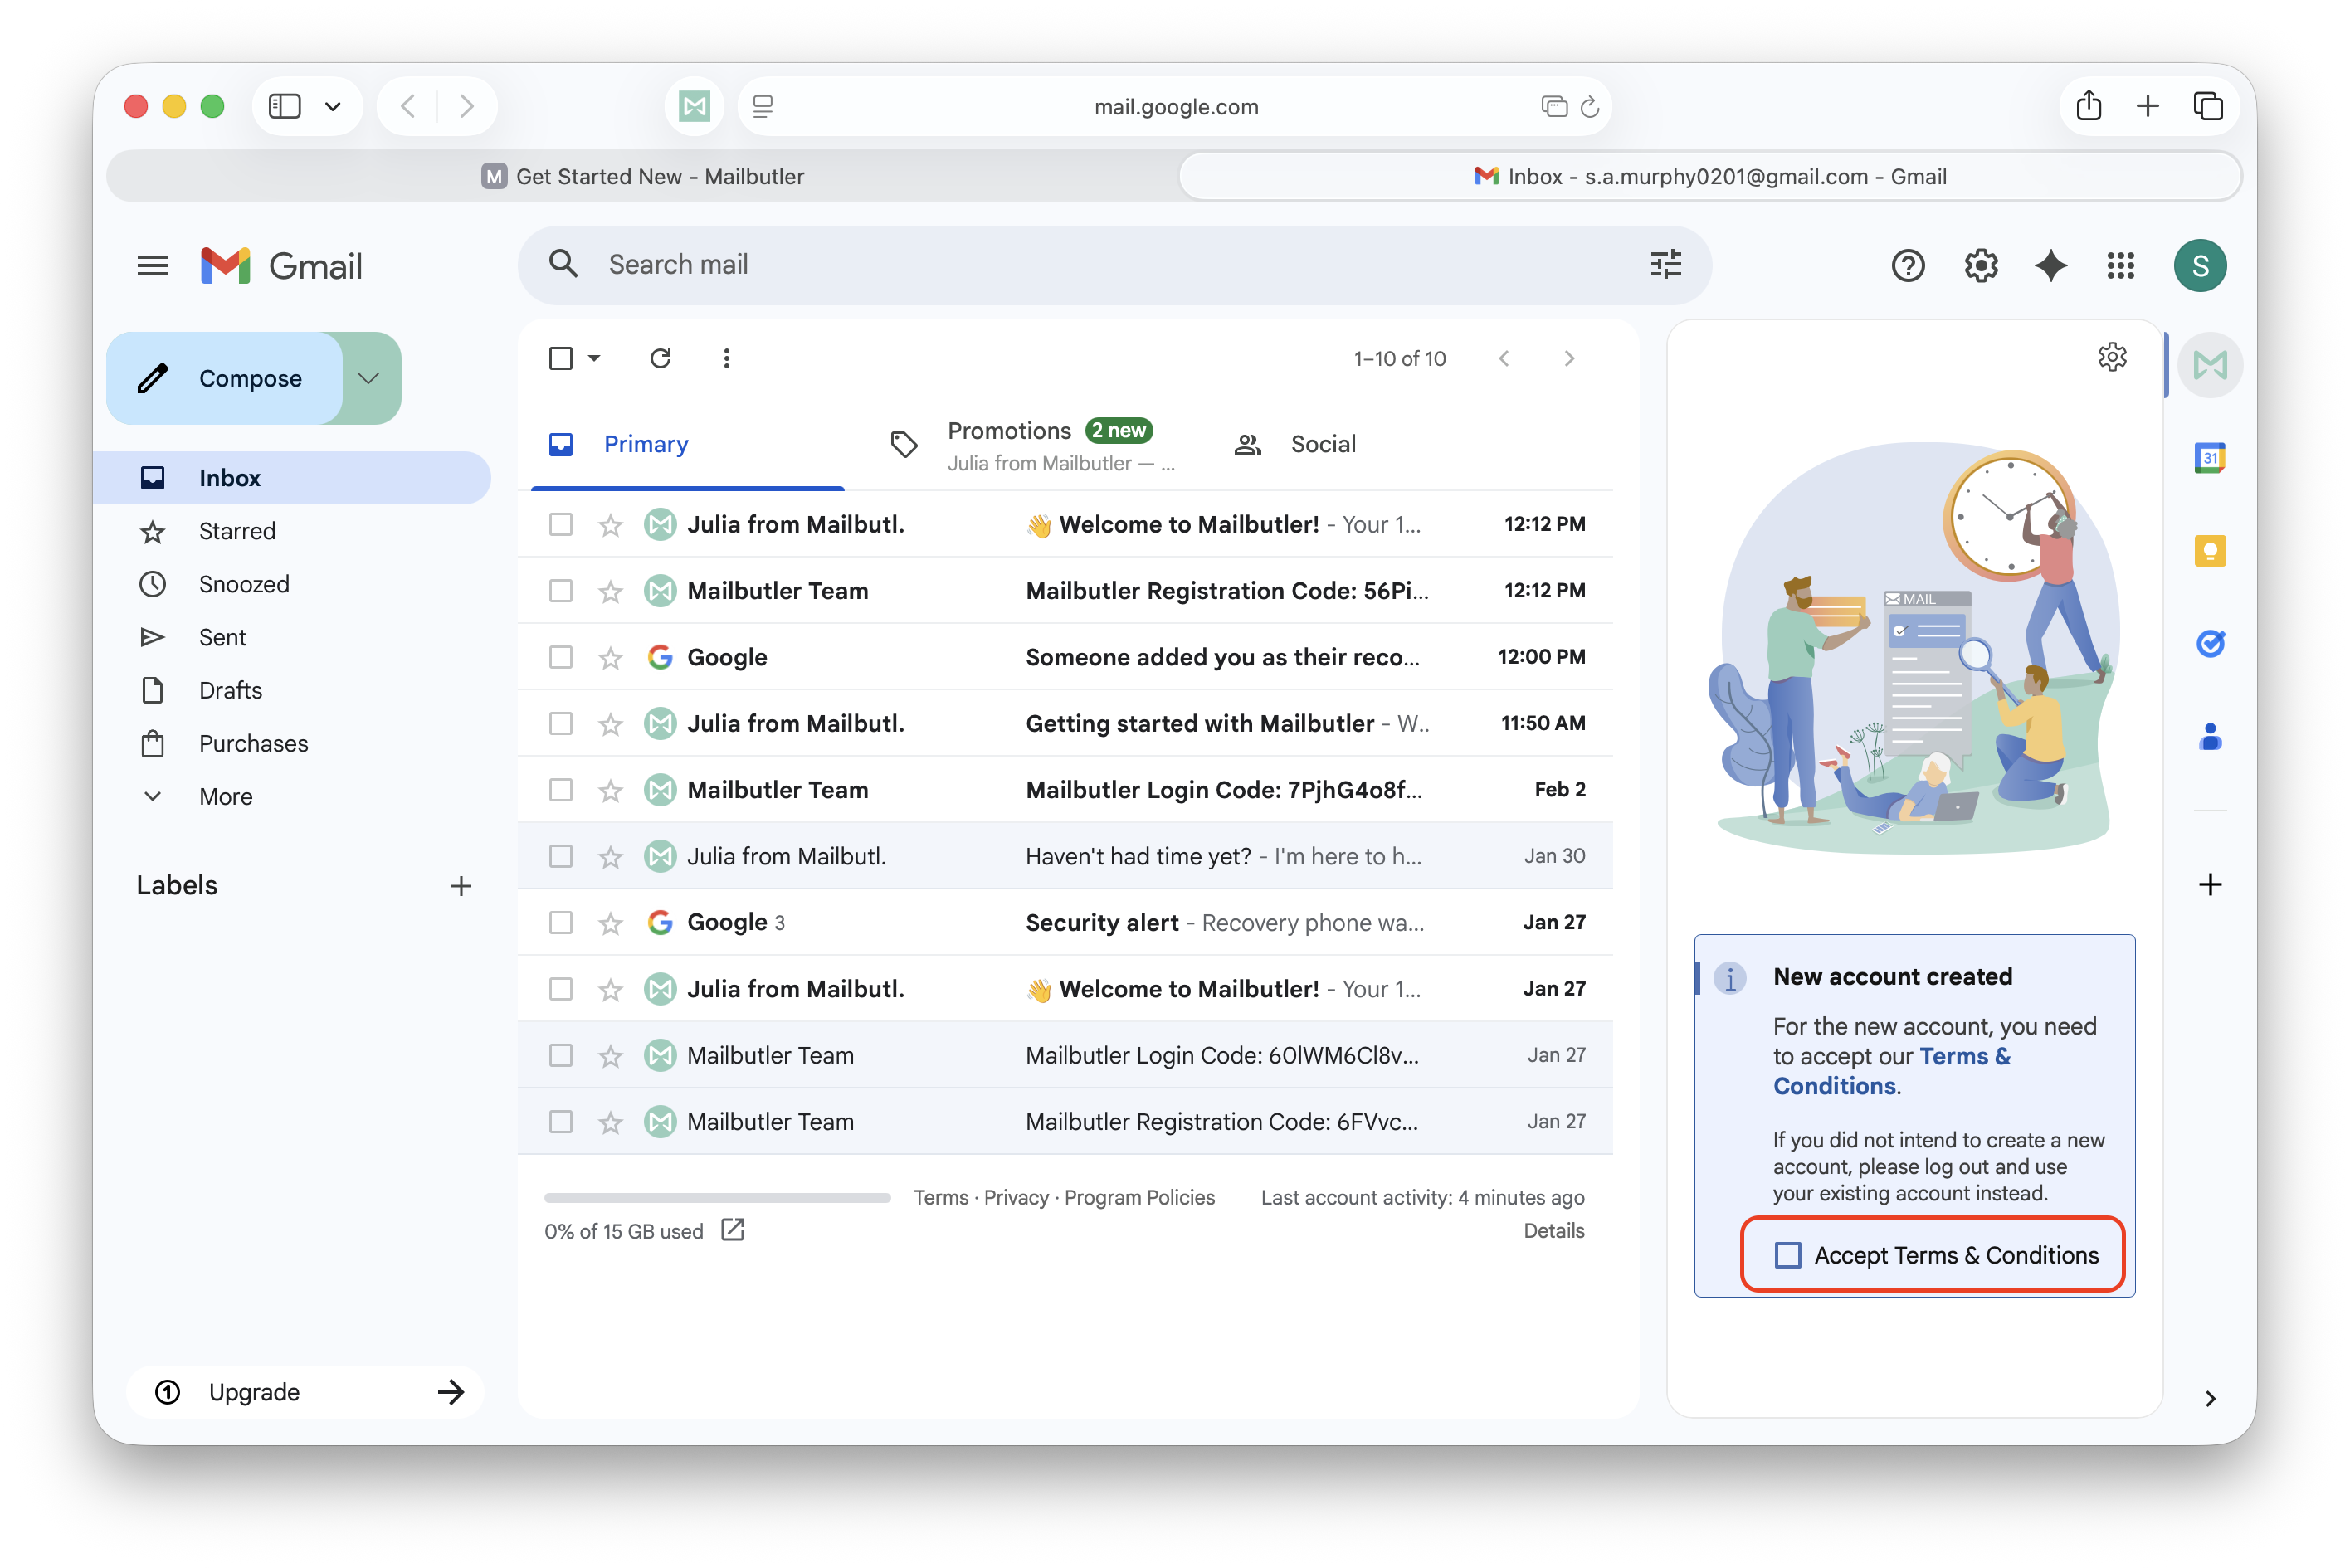Open the Welcome to Mailbutler 12:12 PM email
Viewport: 2350px width, 1568px height.
pyautogui.click(x=1066, y=524)
